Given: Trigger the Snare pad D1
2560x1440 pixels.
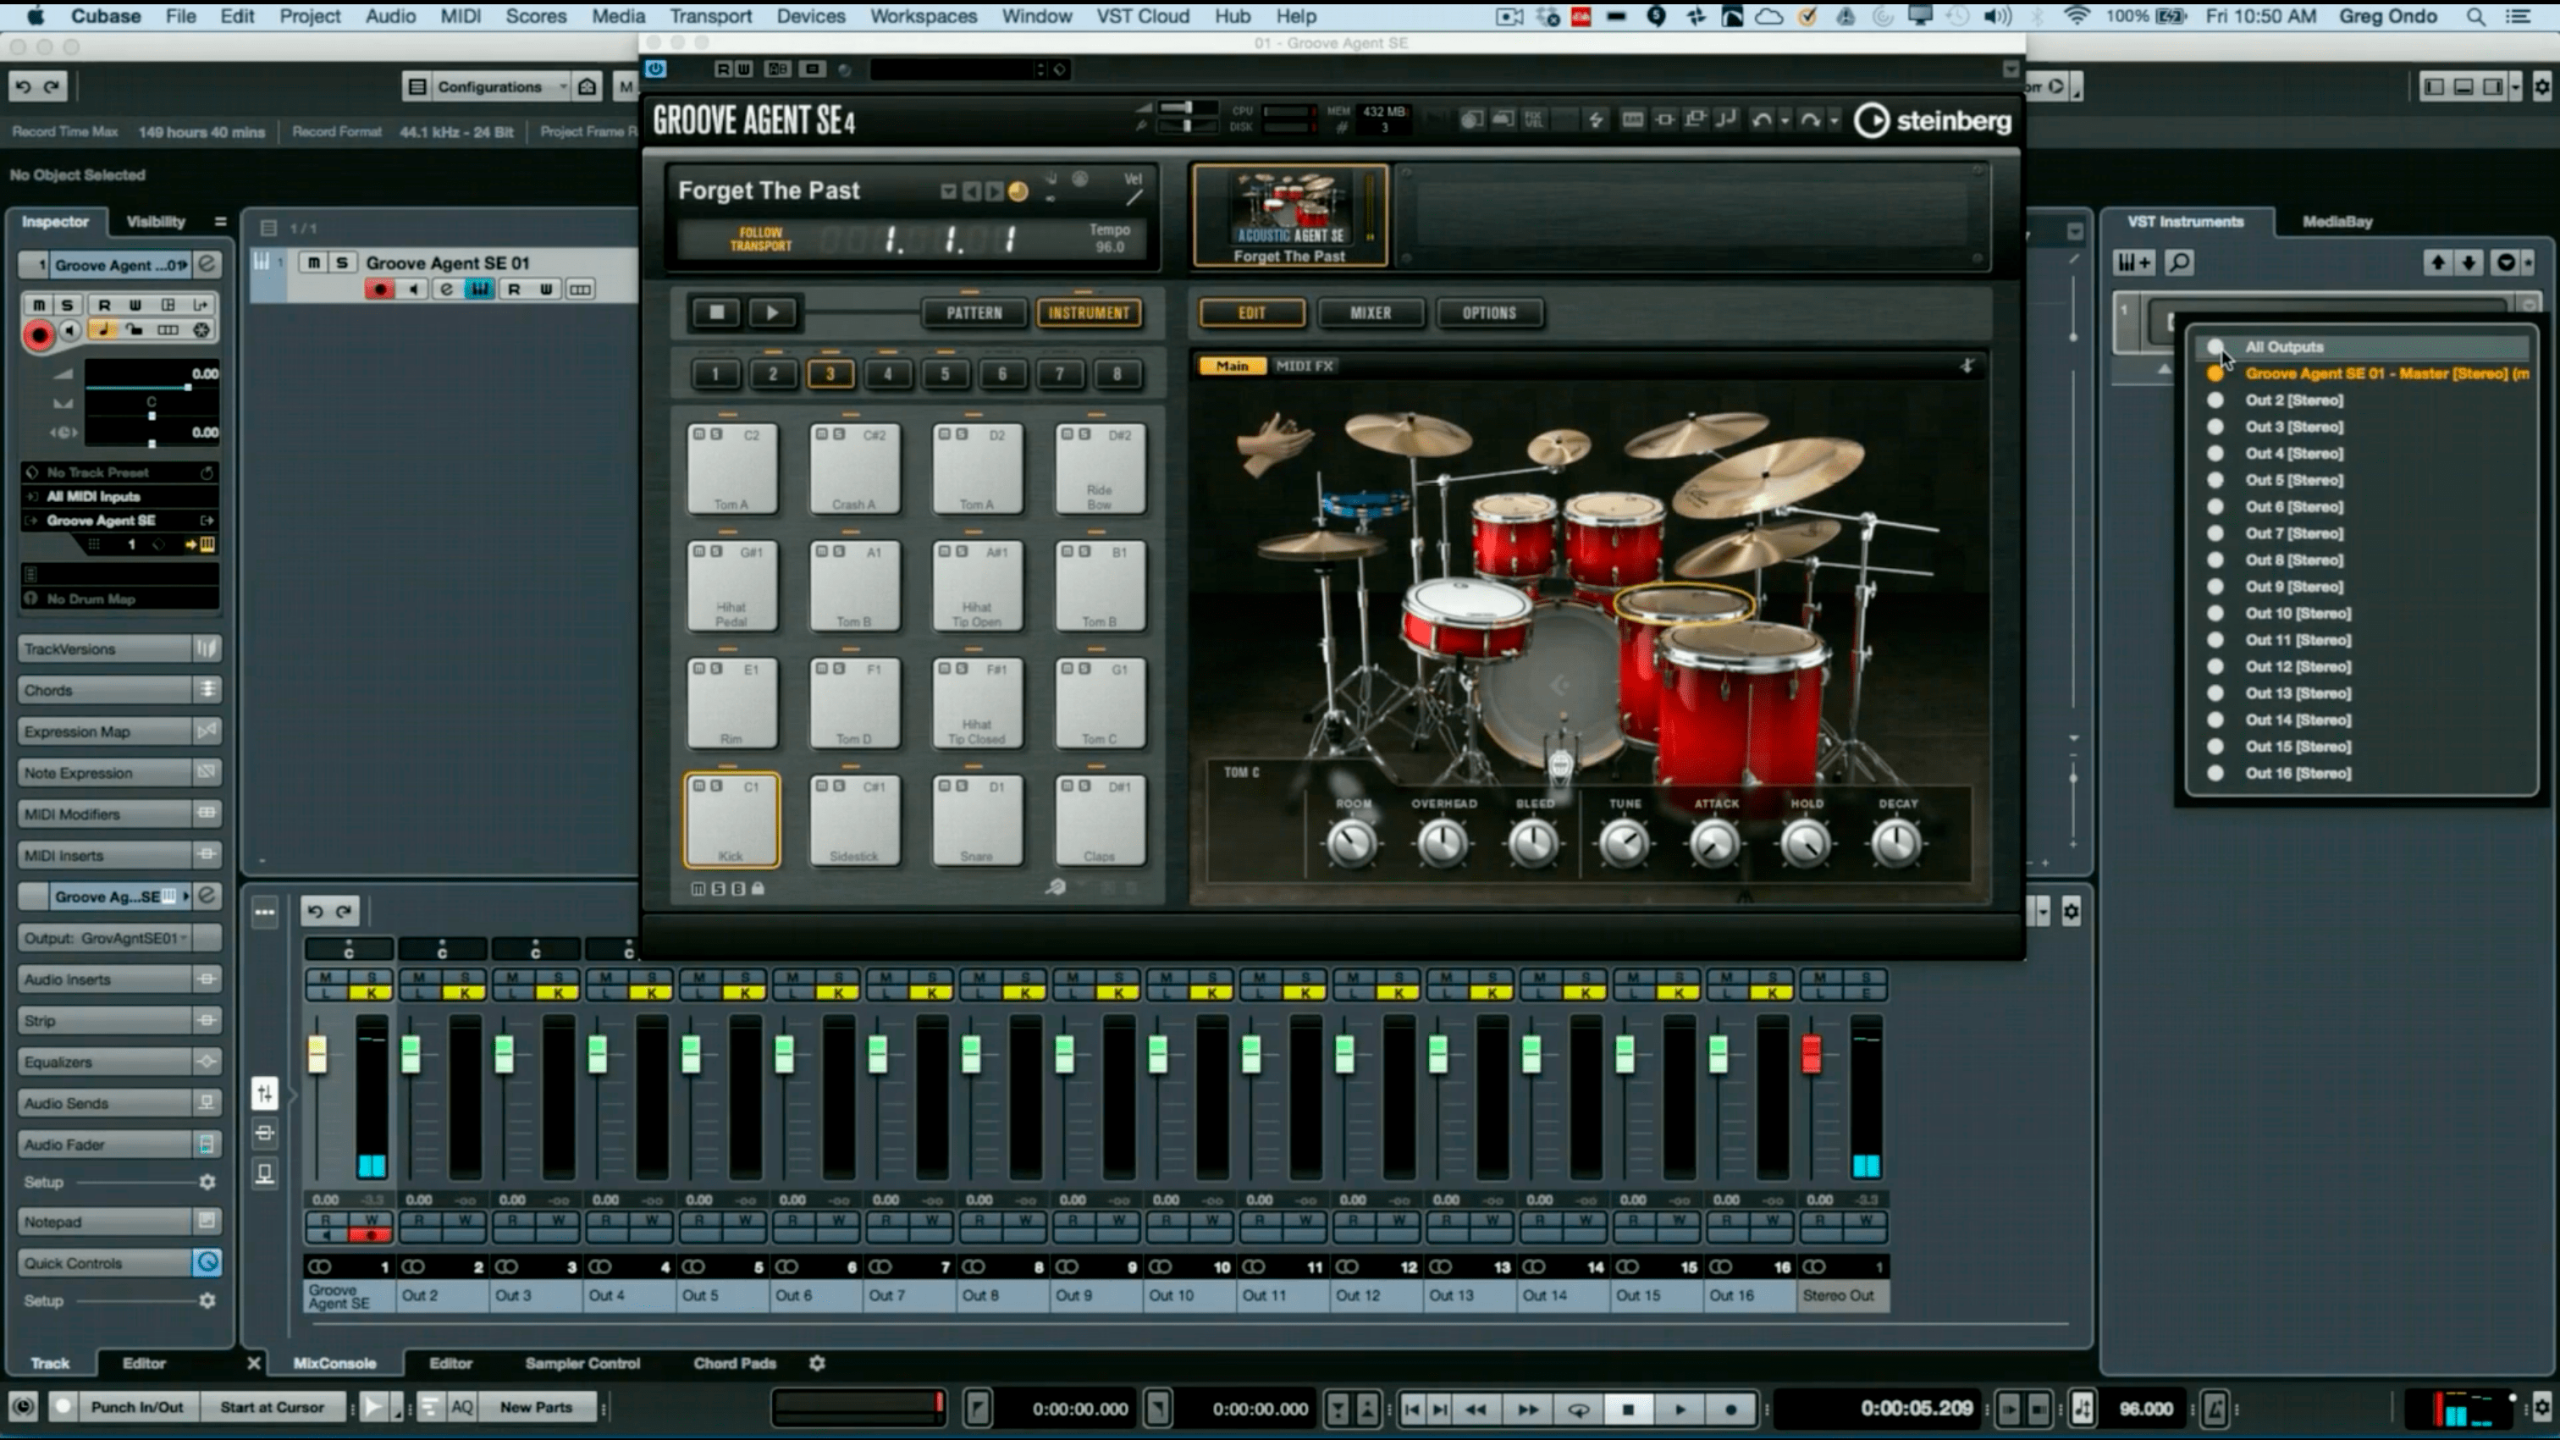Looking at the screenshot, I should click(977, 820).
